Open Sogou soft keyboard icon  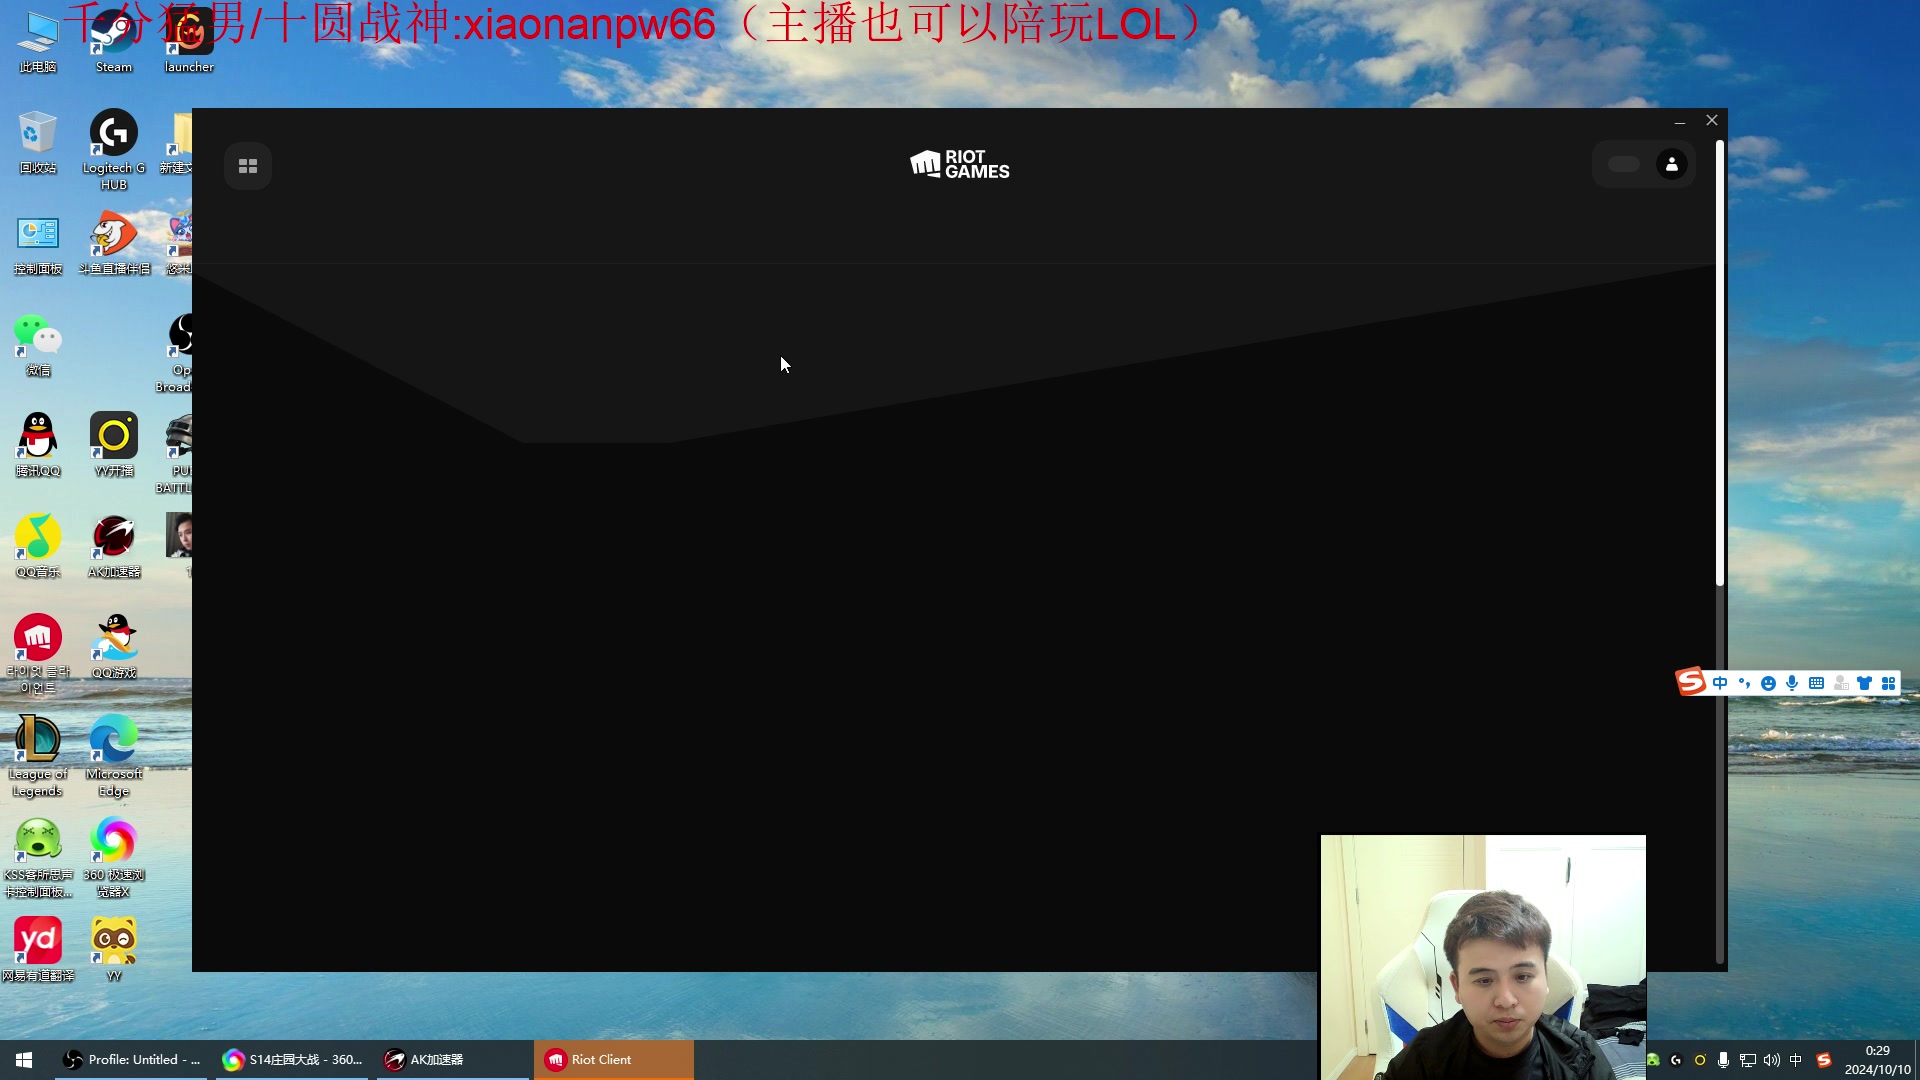coord(1816,683)
